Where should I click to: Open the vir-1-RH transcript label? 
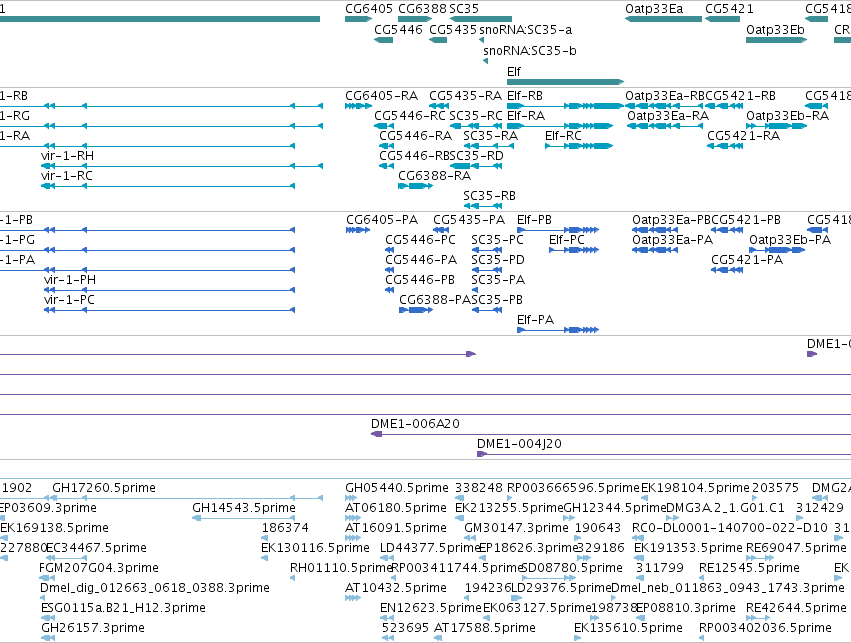pyautogui.click(x=67, y=156)
